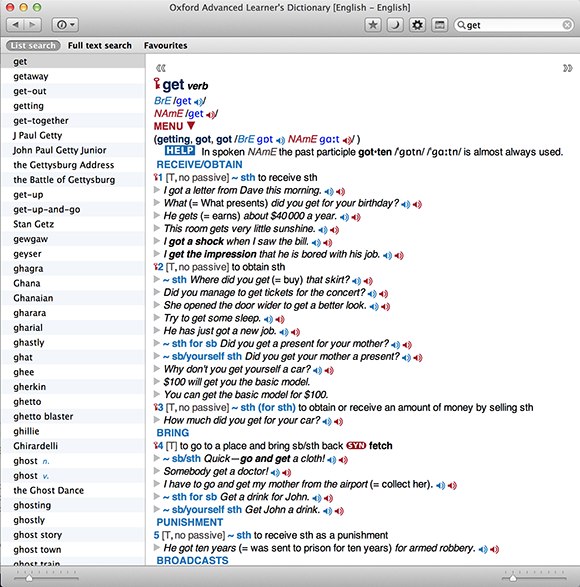Switch to Full text search tab

[100, 45]
